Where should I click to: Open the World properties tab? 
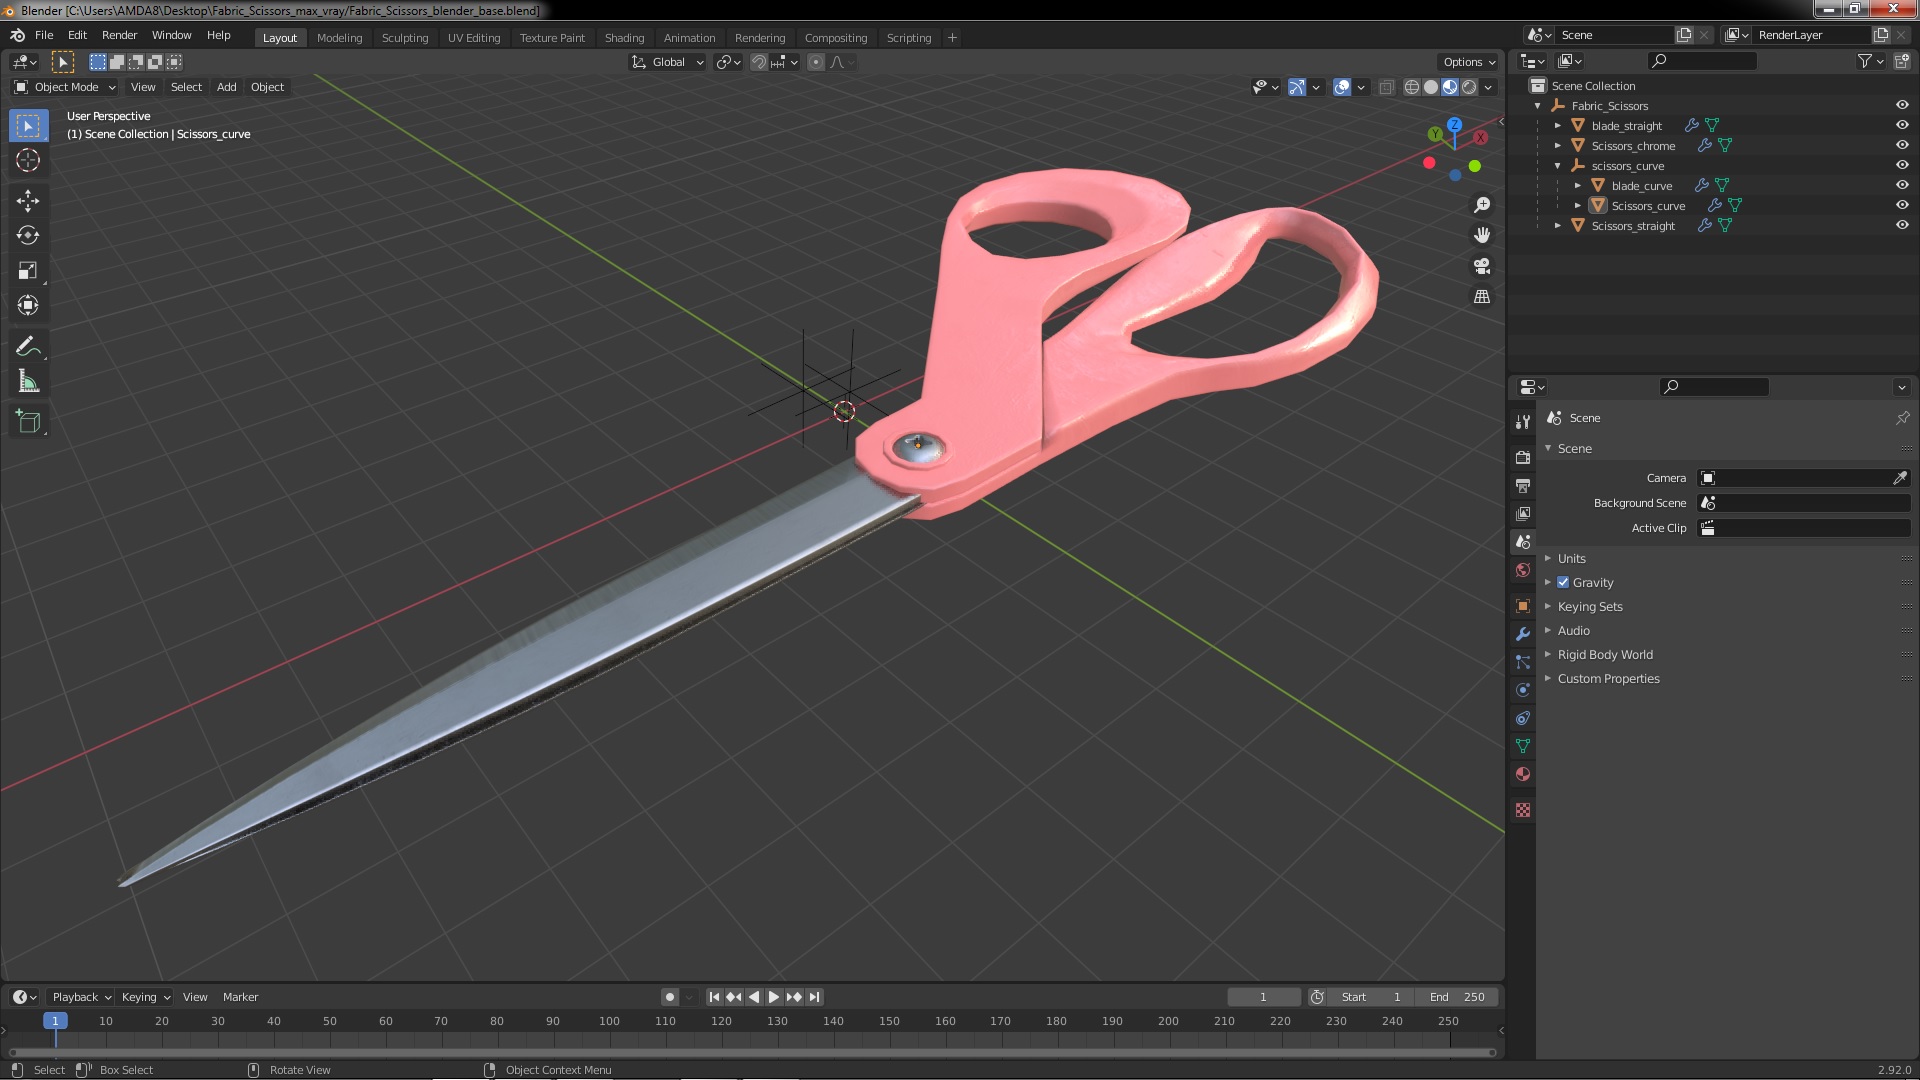[x=1523, y=570]
